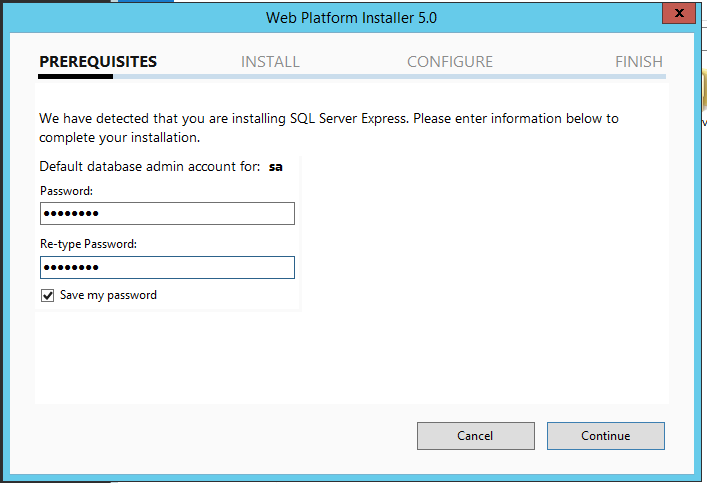The width and height of the screenshot is (707, 483).
Task: Go to the INSTALL step heading
Action: 270,62
